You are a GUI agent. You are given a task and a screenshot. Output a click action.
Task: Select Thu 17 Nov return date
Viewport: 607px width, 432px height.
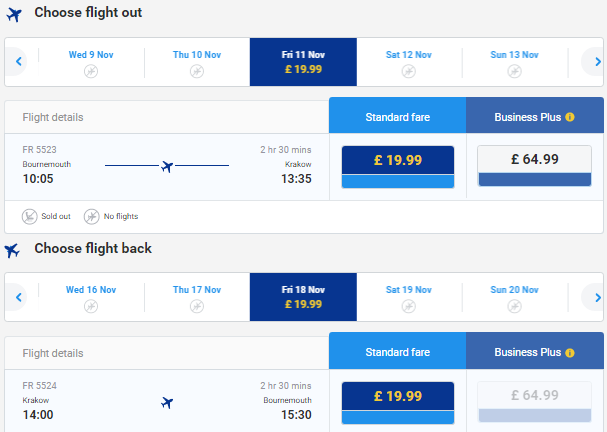click(197, 297)
